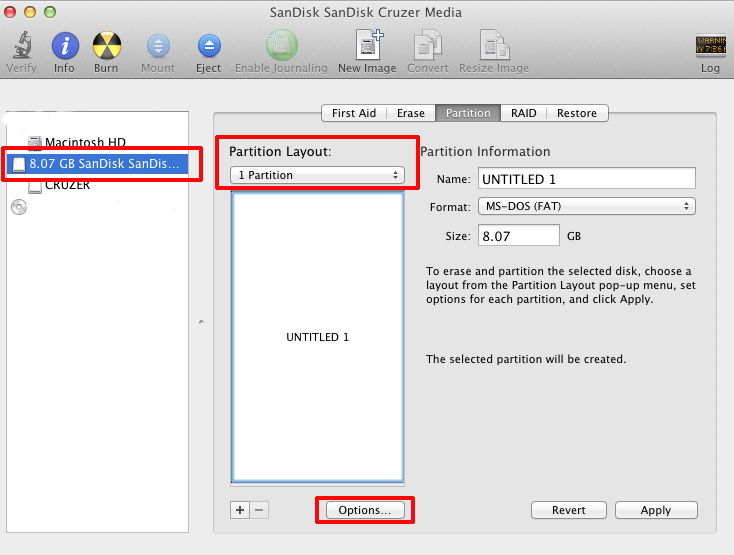
Task: Remove partition with the minus button
Action: coord(259,510)
